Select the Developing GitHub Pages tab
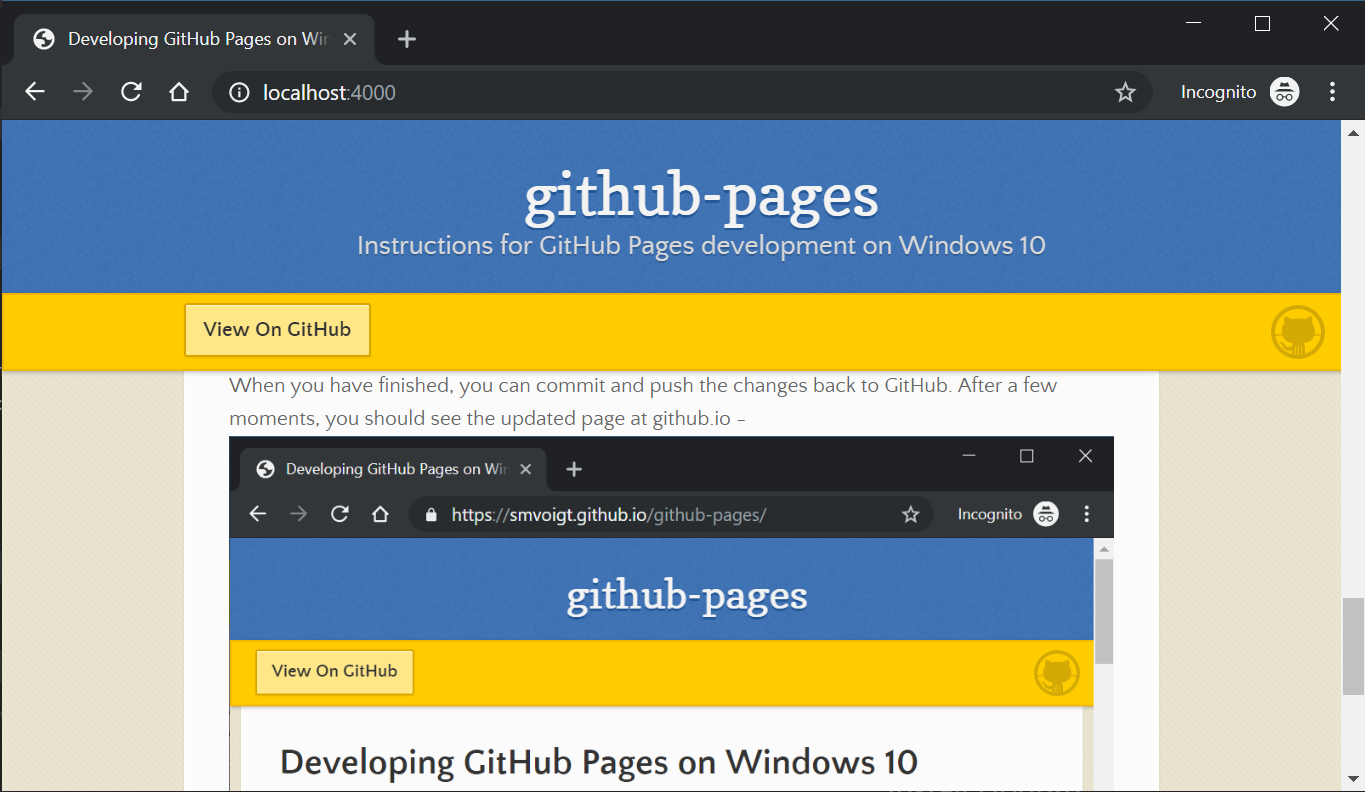The image size is (1365, 792). point(194,39)
